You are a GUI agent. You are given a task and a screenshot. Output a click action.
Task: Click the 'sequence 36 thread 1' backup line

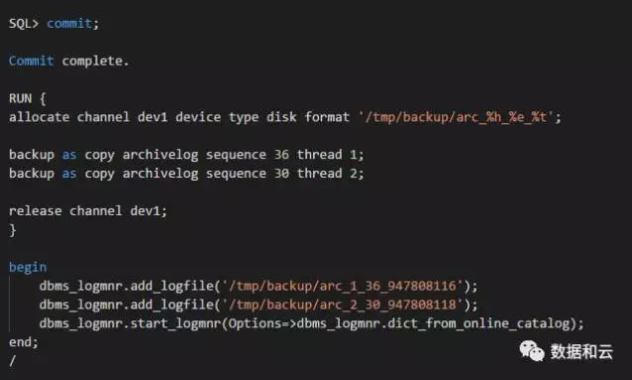pyautogui.click(x=186, y=155)
